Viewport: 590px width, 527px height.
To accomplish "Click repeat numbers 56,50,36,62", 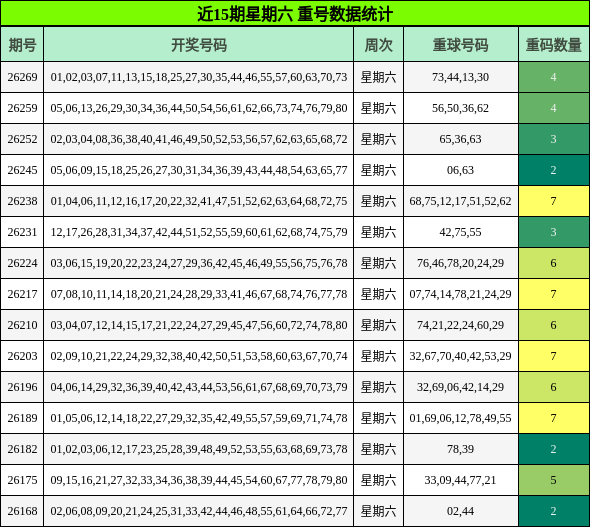I will [461, 108].
